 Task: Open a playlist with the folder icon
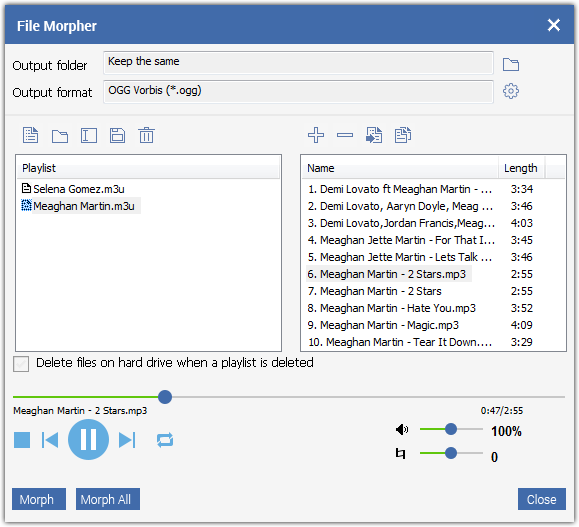coord(60,136)
